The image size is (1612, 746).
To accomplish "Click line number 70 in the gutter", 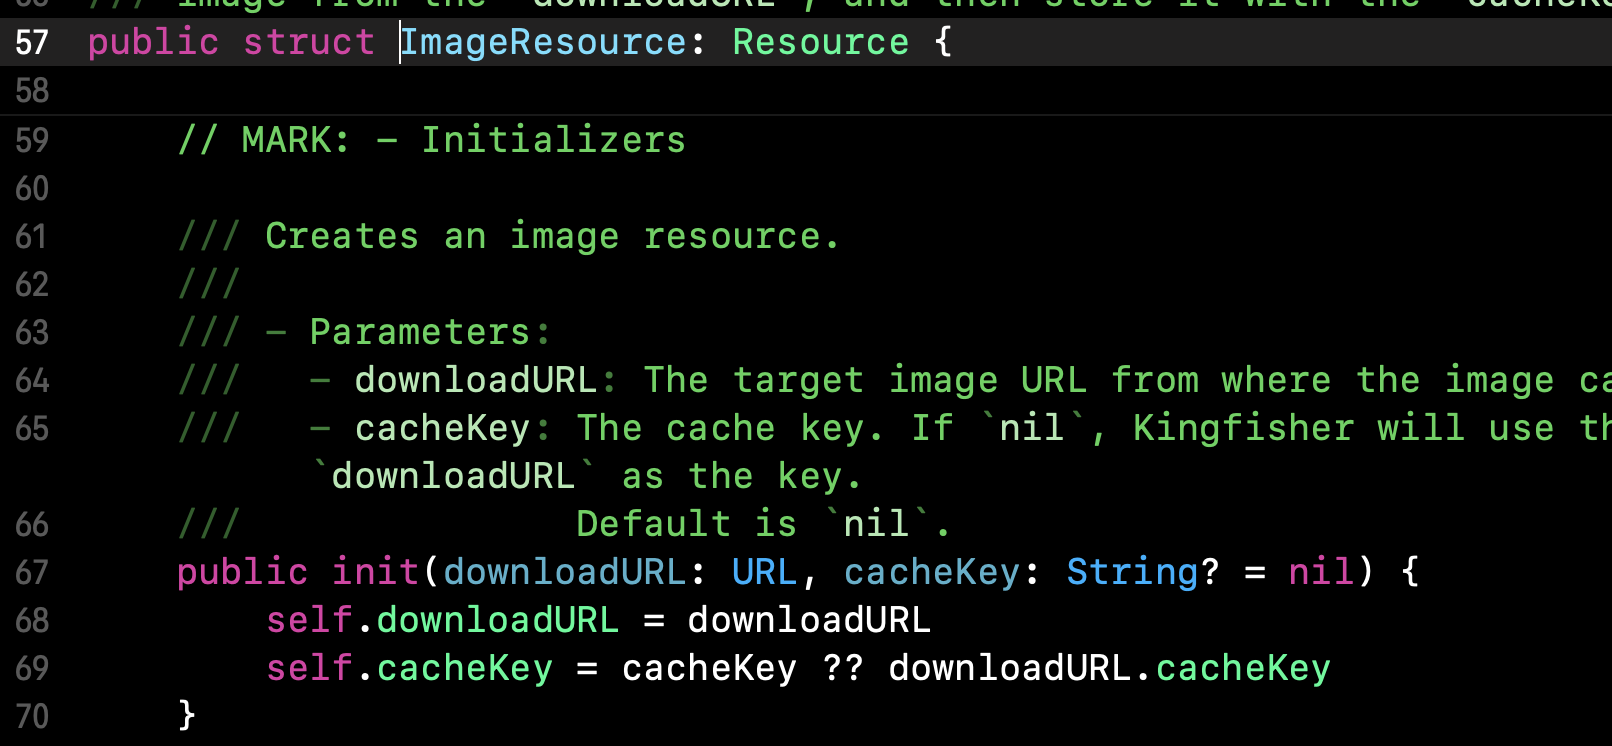I will tap(32, 716).
